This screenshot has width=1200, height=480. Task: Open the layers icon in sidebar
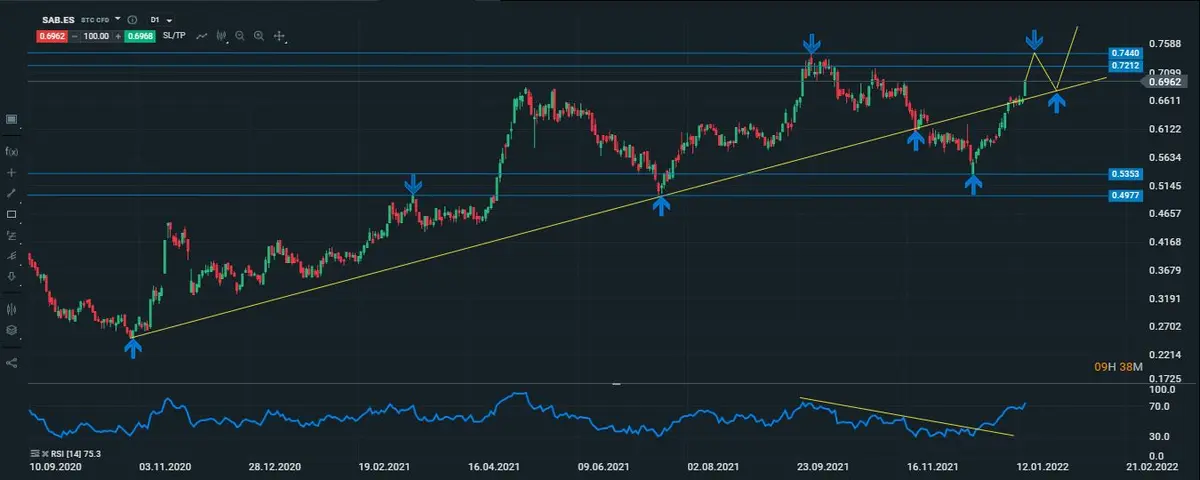11,330
